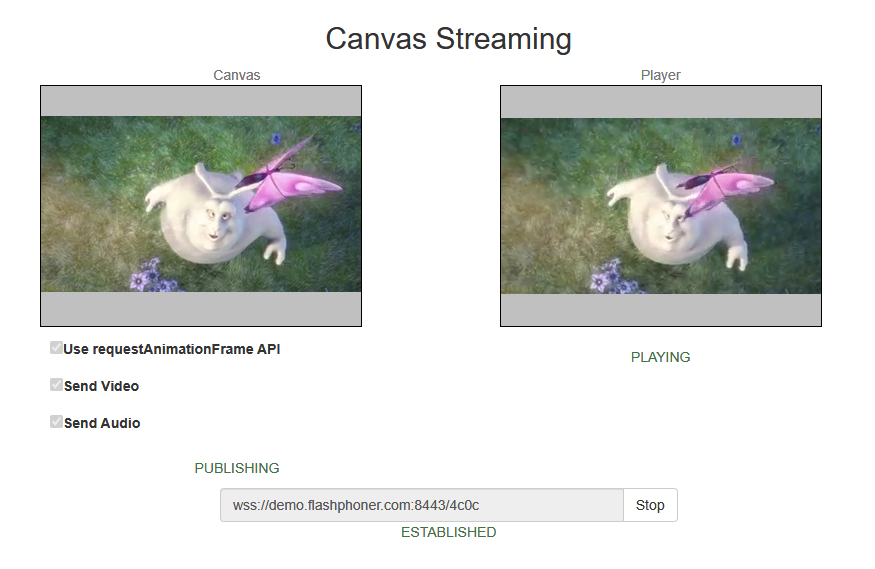875x569 pixels.
Task: Click the 'Send Audio' label text
Action: point(102,423)
